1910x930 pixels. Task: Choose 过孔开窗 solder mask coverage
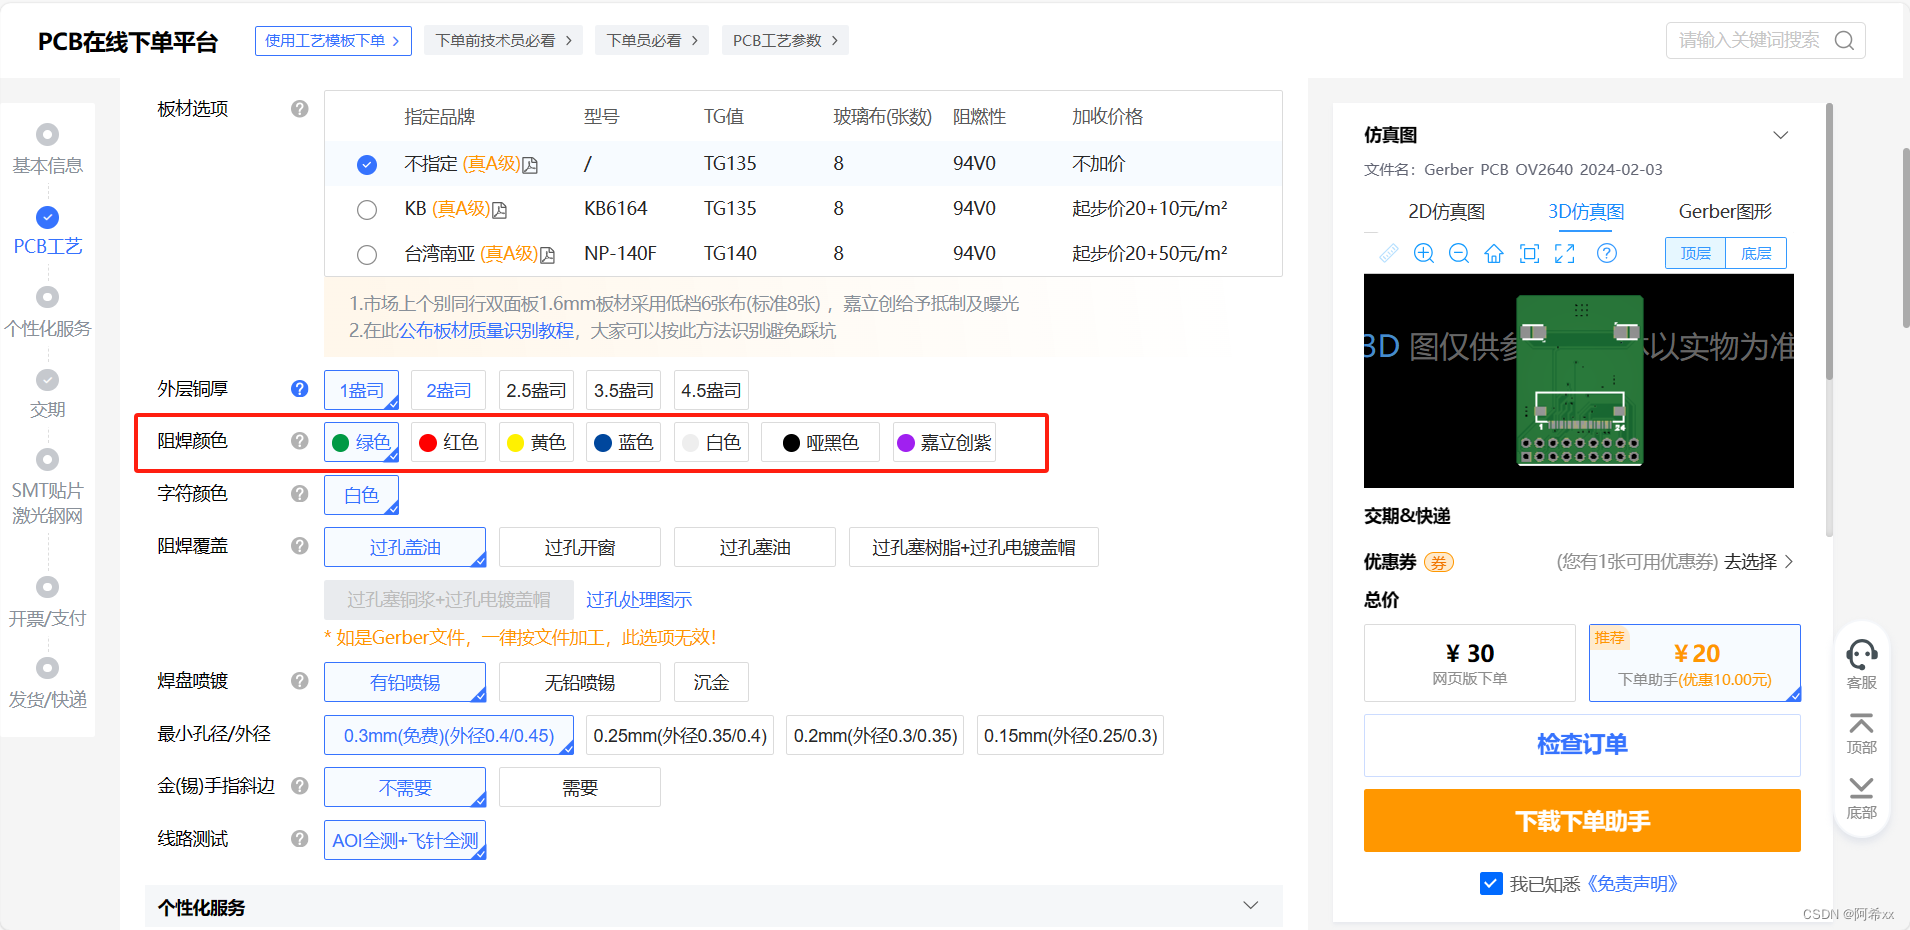pyautogui.click(x=580, y=547)
